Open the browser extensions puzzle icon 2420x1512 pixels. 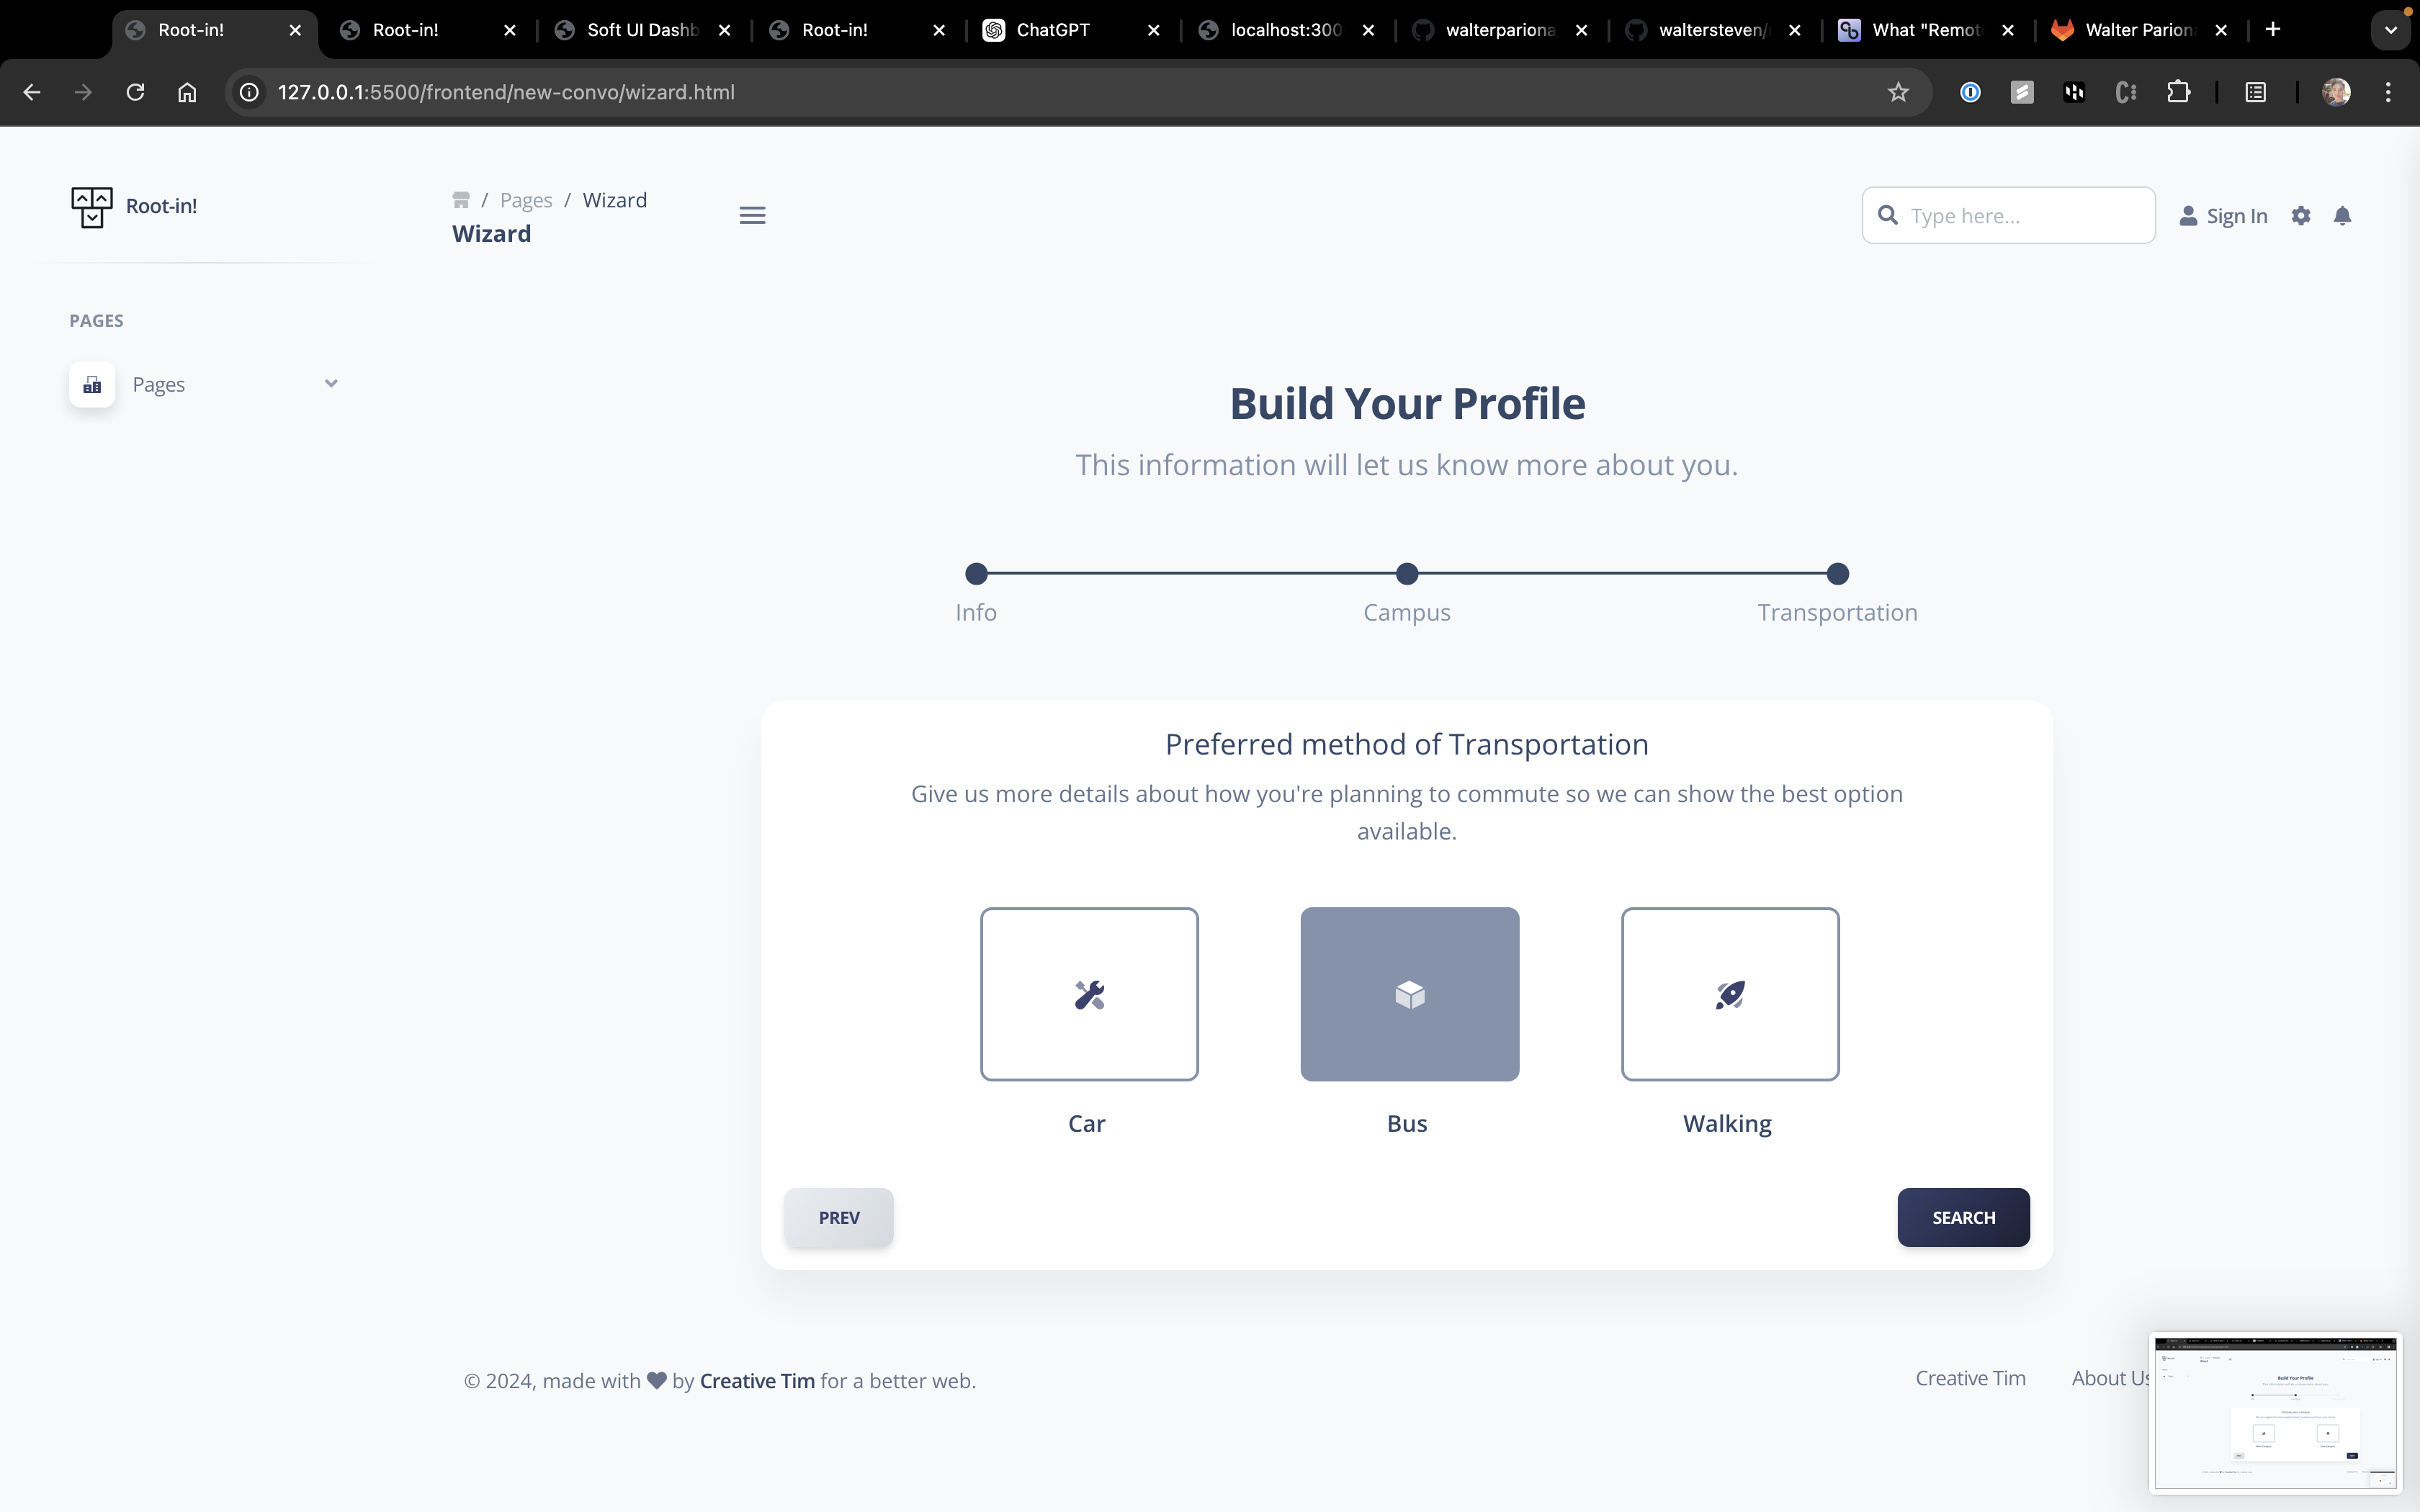[2178, 92]
